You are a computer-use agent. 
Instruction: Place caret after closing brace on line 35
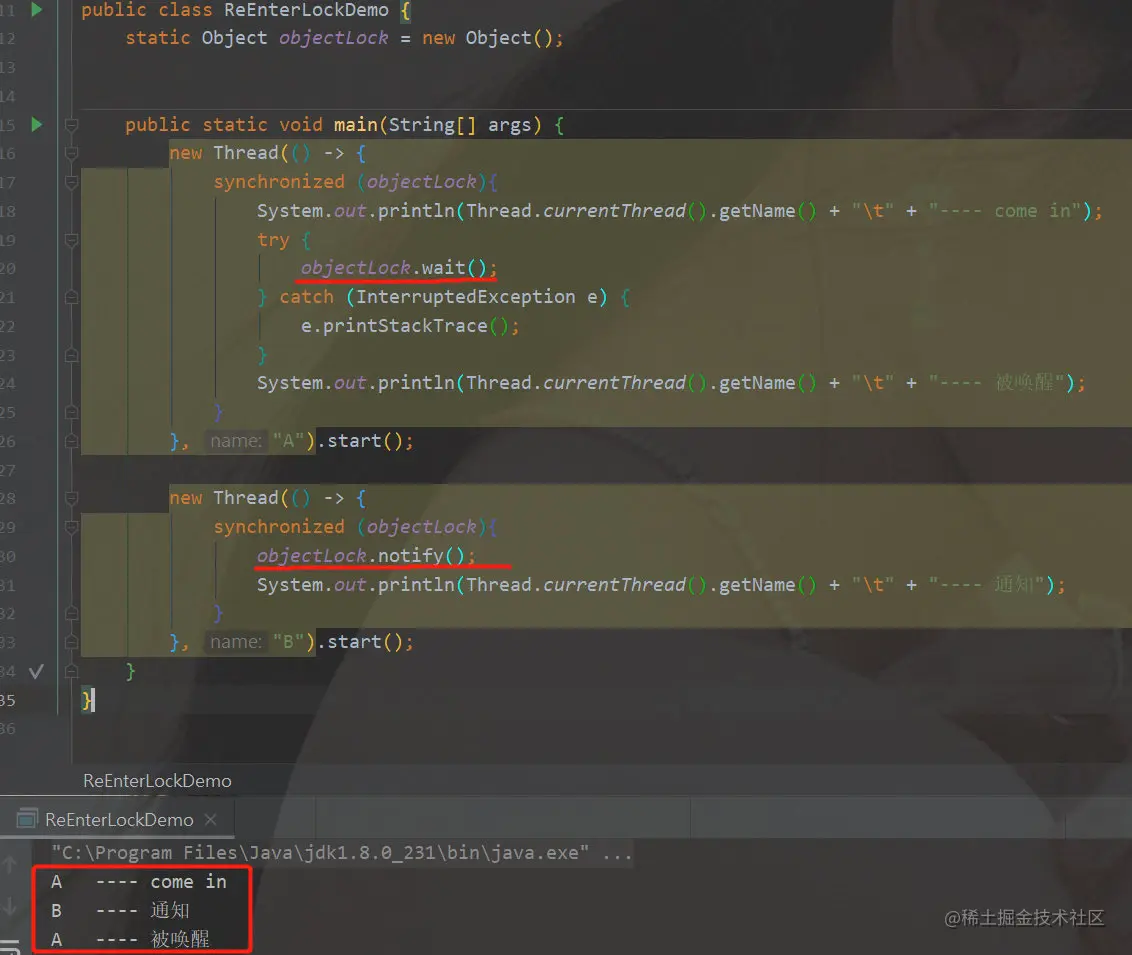(x=95, y=700)
